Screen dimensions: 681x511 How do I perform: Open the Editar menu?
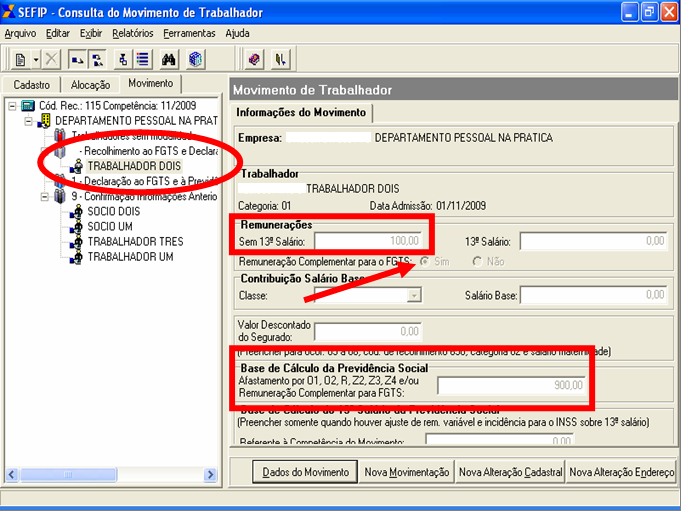click(58, 33)
